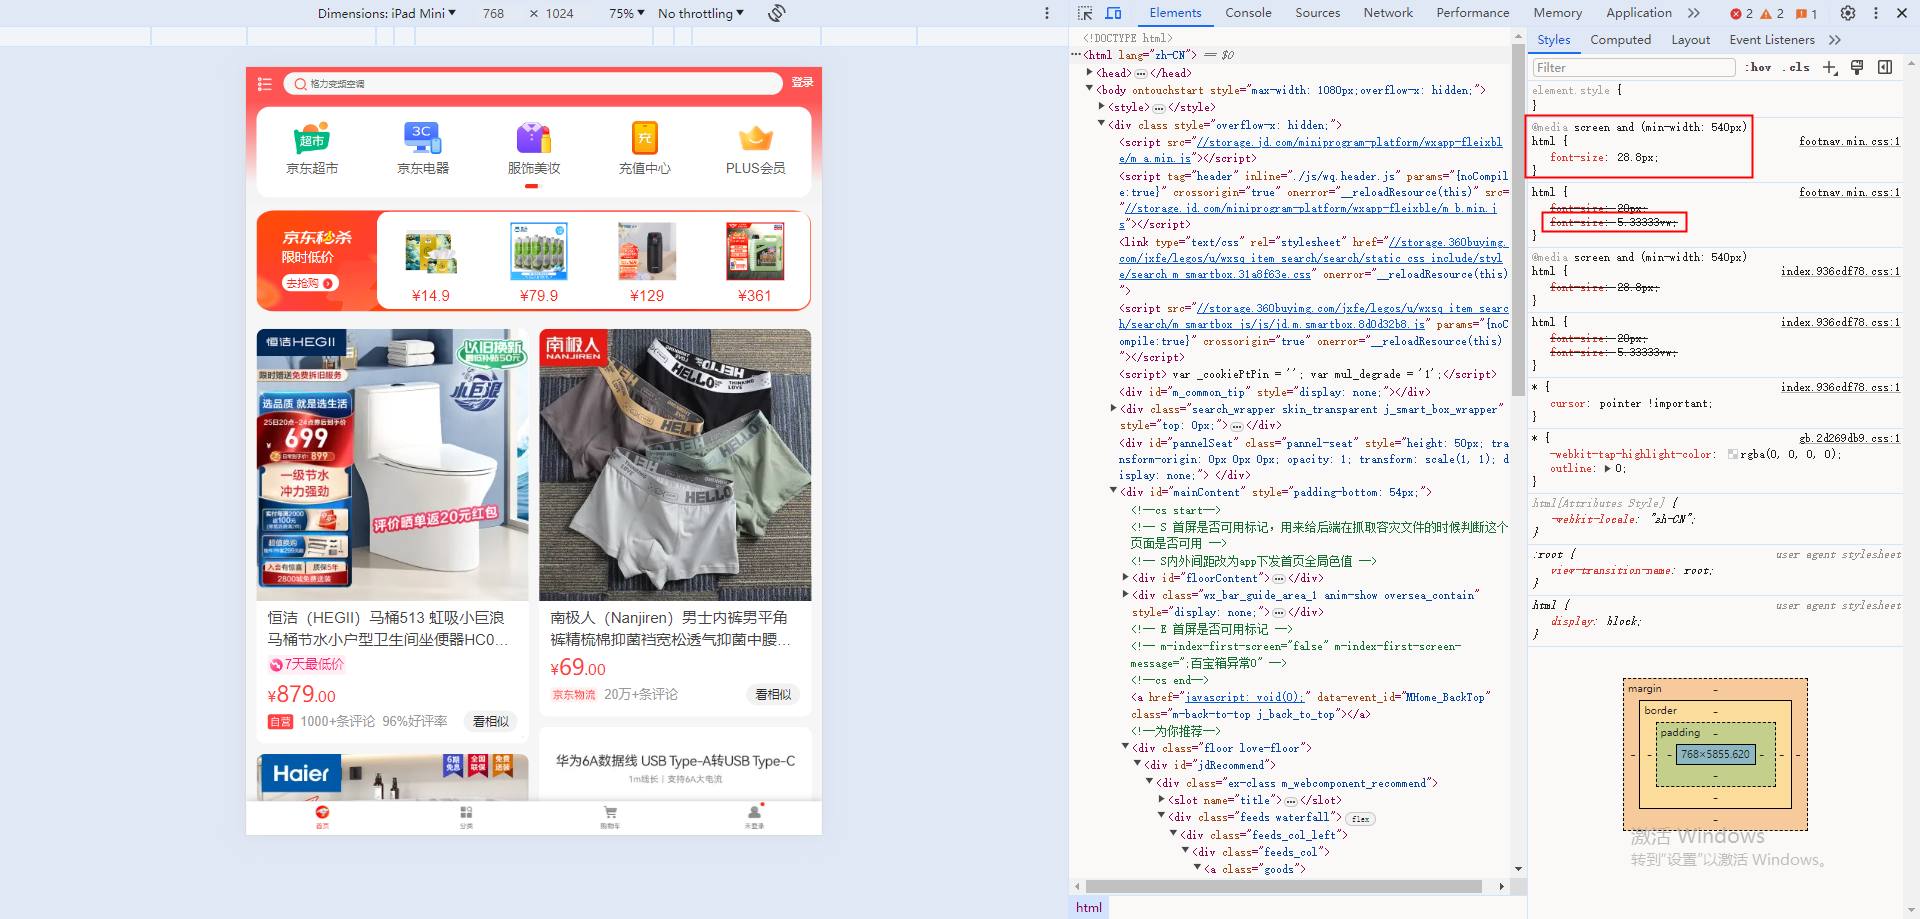The image size is (1920, 919).
Task: Switch to the Computed styles tab
Action: pyautogui.click(x=1620, y=40)
